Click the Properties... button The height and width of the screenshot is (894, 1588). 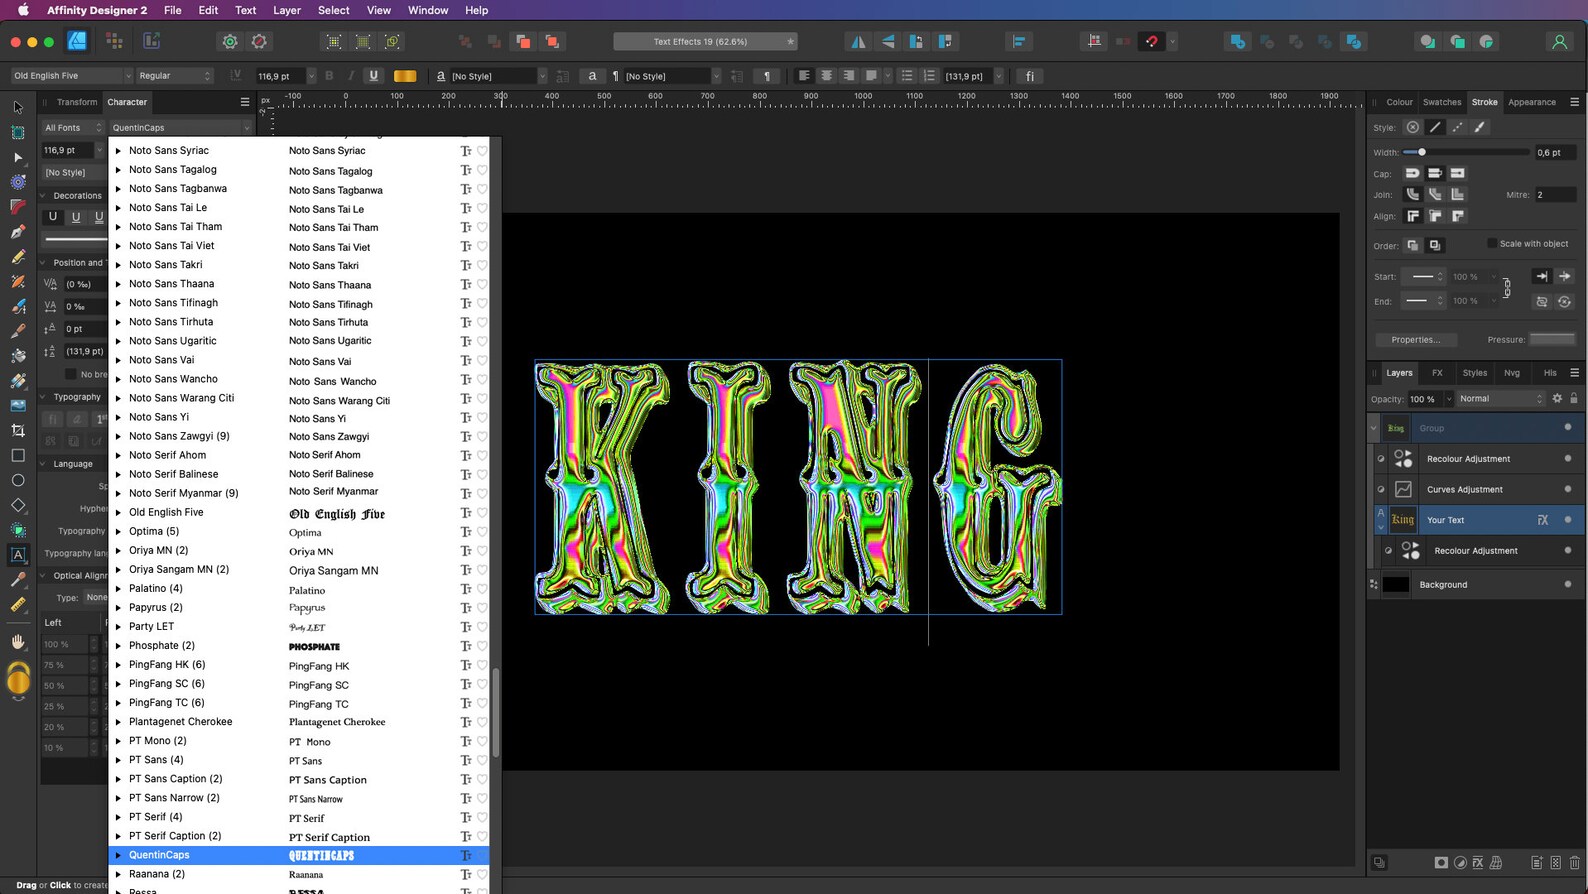coord(1416,340)
